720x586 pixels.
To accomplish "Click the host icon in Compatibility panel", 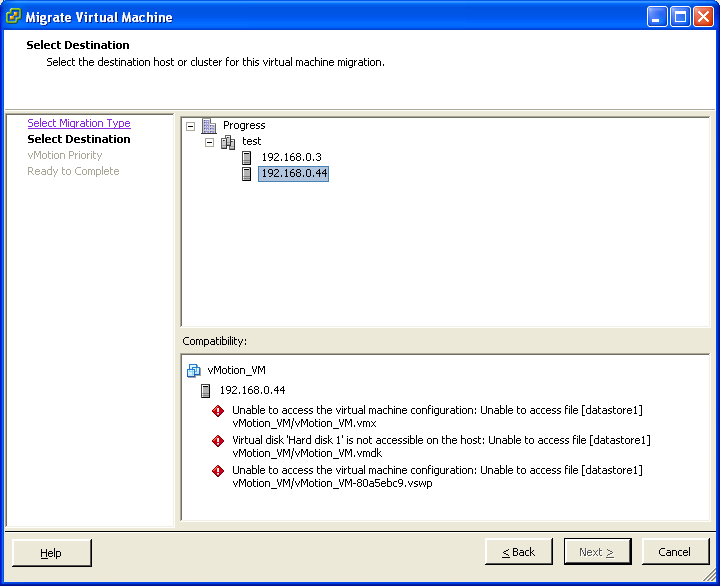I will click(206, 390).
